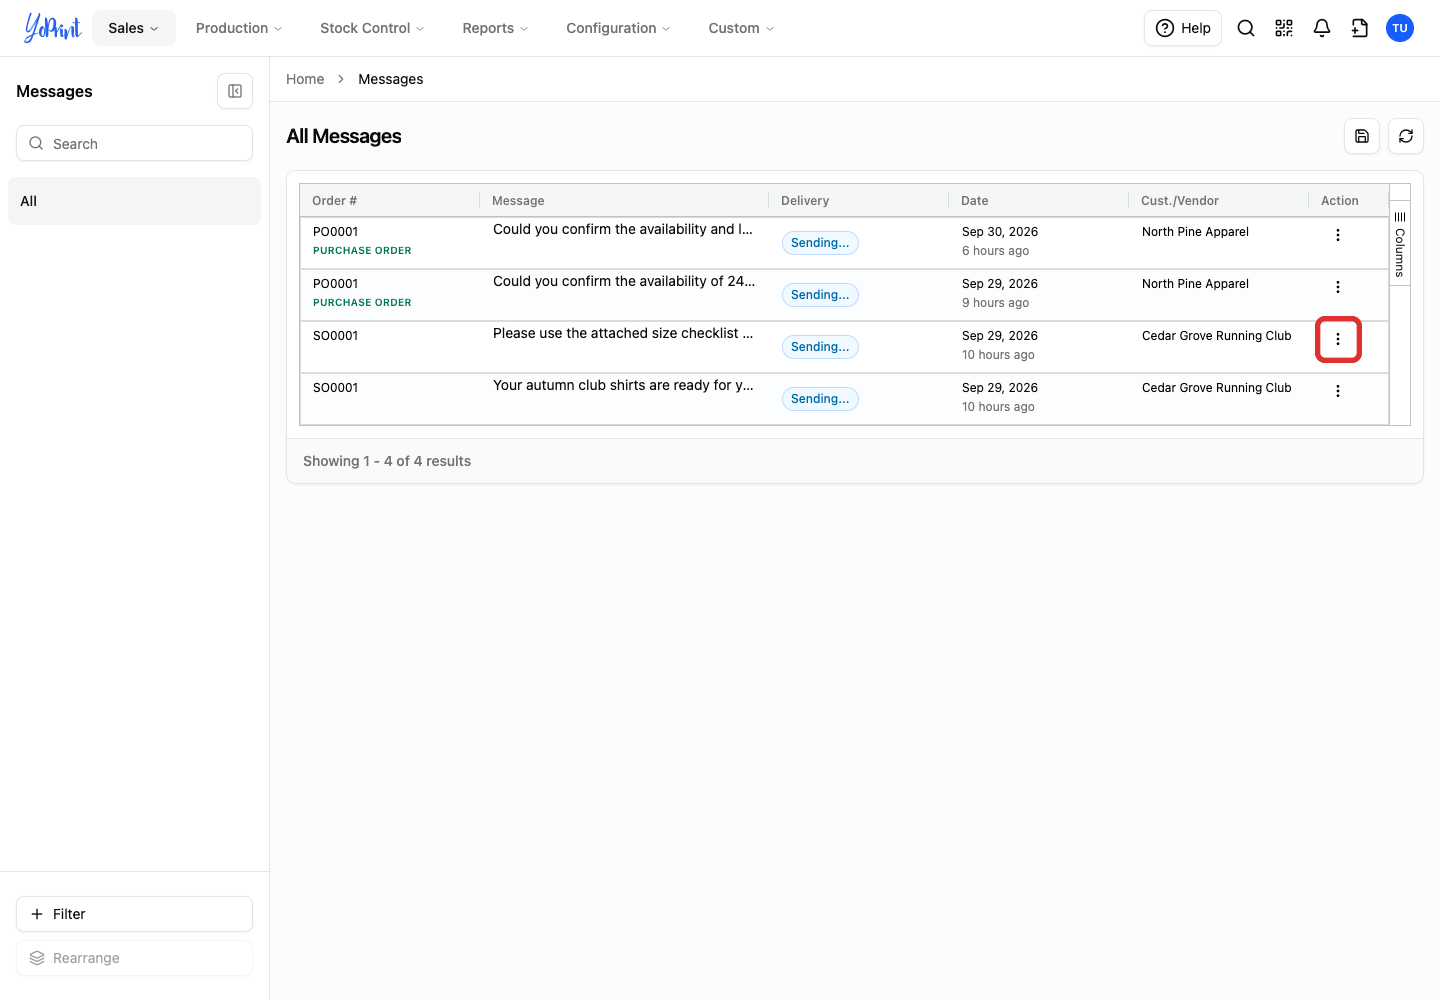This screenshot has width=1440, height=1000.
Task: Click the Help button
Action: [x=1183, y=28]
